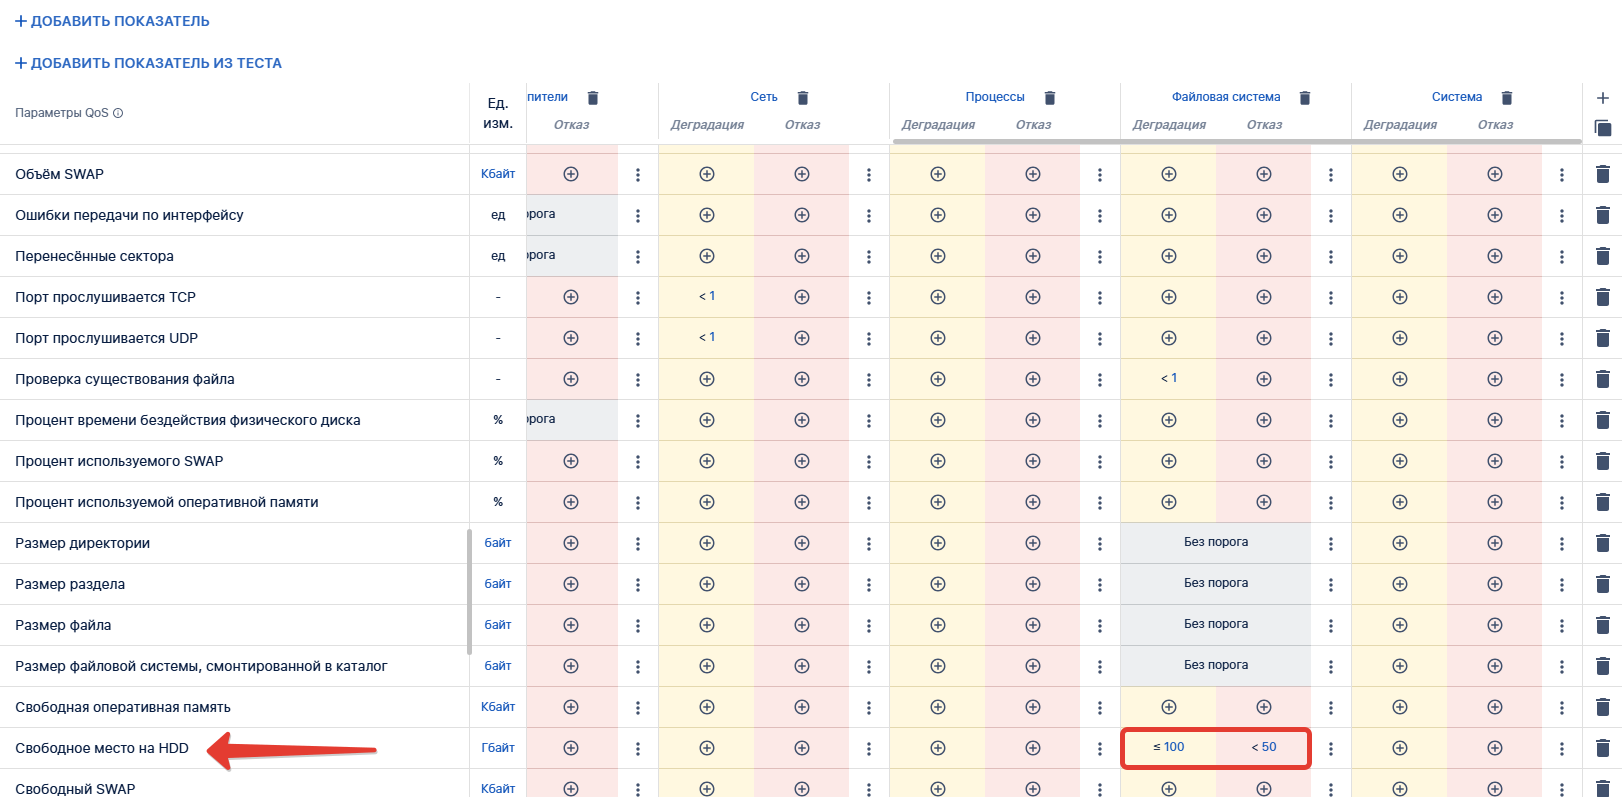The height and width of the screenshot is (802, 1622).
Task: Delete the 'Объём SWAP' row
Action: click(x=1602, y=174)
